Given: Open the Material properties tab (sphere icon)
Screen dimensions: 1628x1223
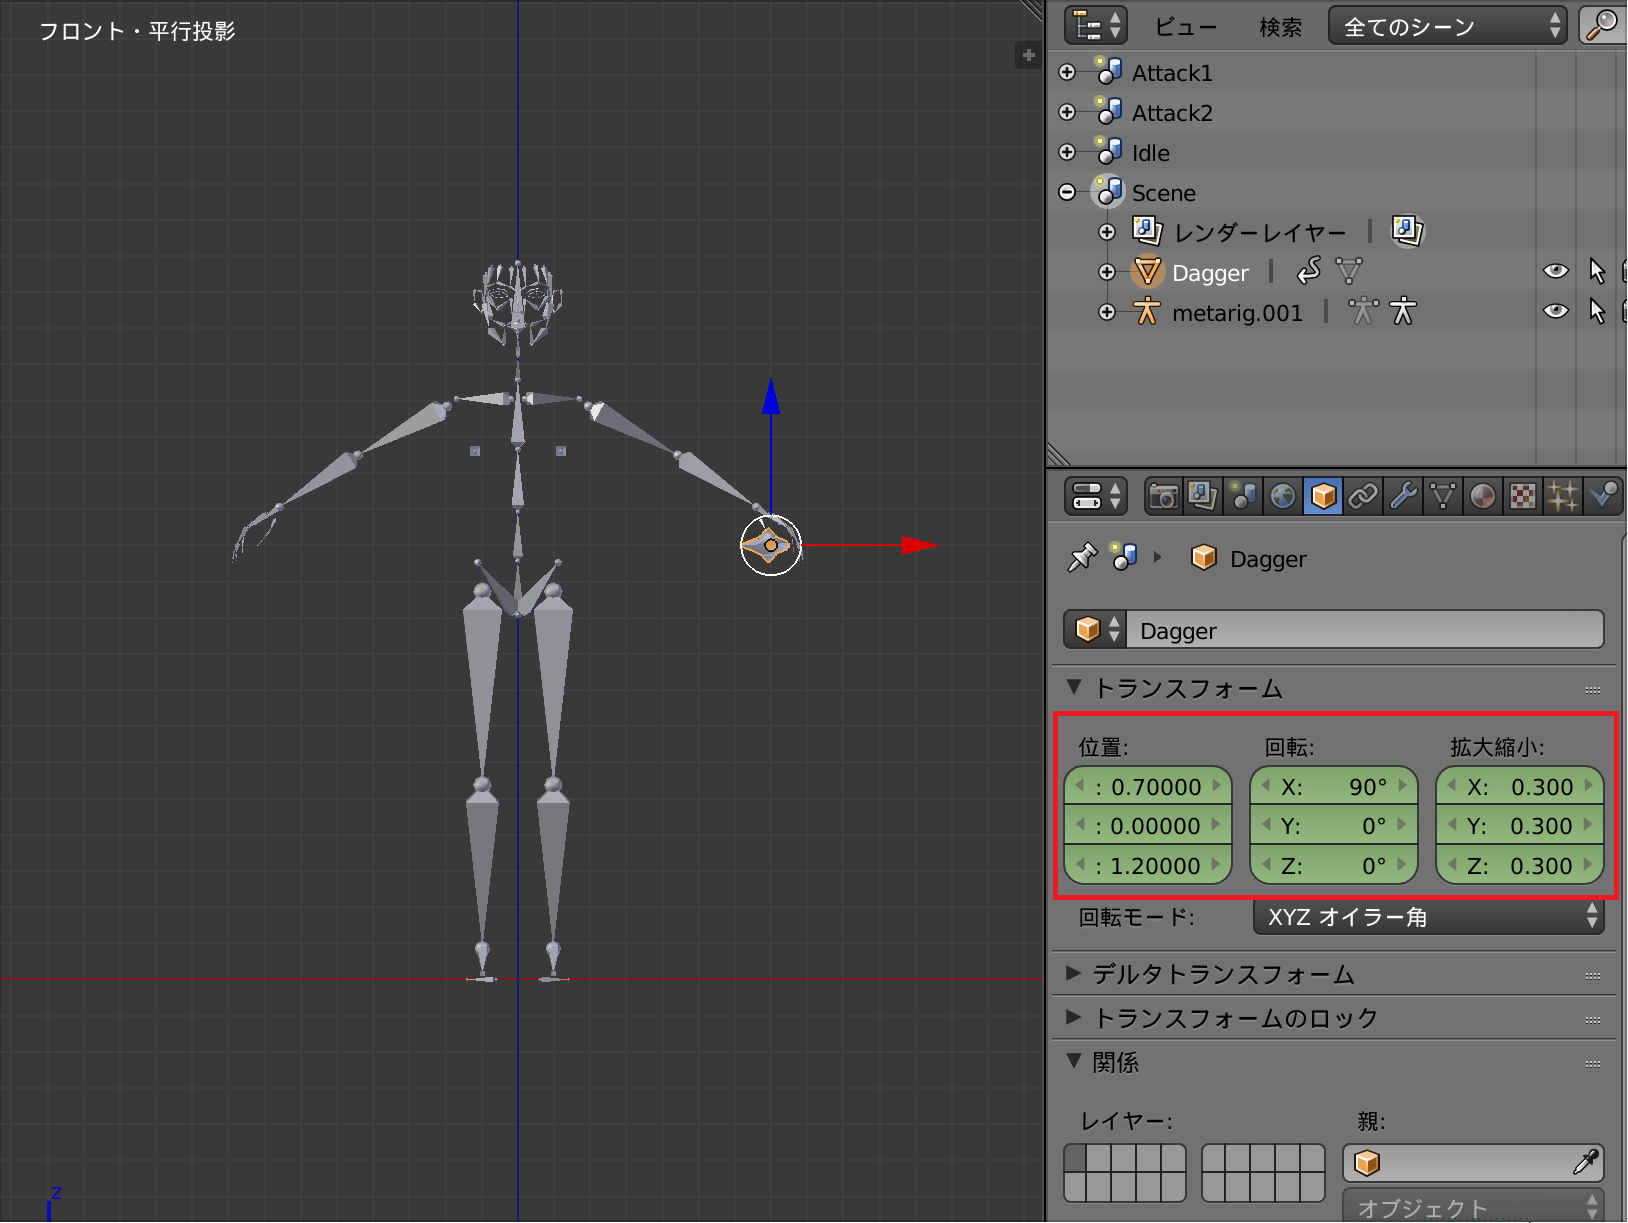Looking at the screenshot, I should pyautogui.click(x=1483, y=496).
